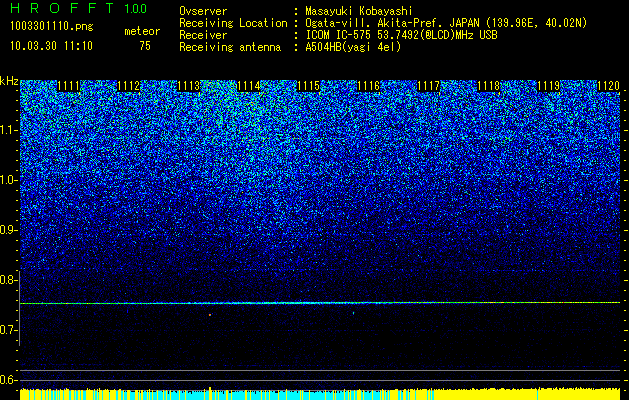Screen dimensions: 629x400
Task: Click the 0.9 kHz axis label
Action: coord(8,230)
